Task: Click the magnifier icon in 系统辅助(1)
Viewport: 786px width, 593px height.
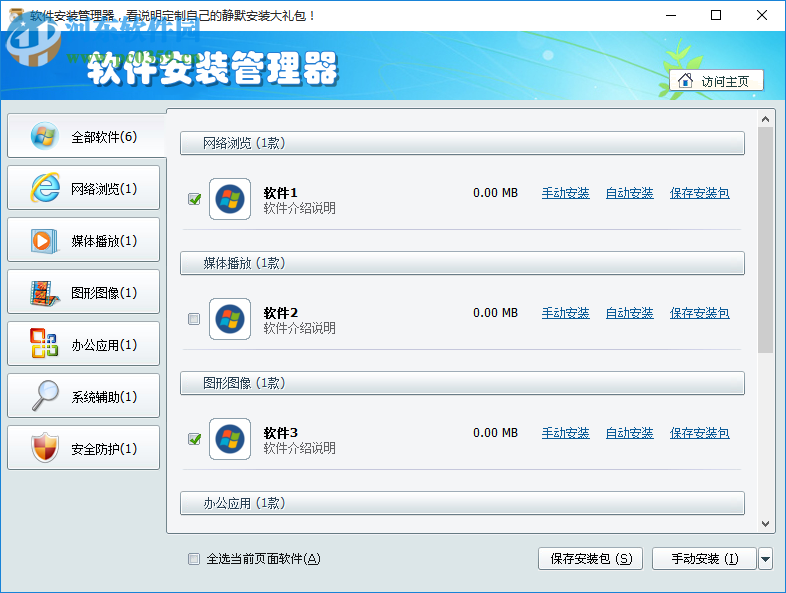Action: click(x=45, y=396)
